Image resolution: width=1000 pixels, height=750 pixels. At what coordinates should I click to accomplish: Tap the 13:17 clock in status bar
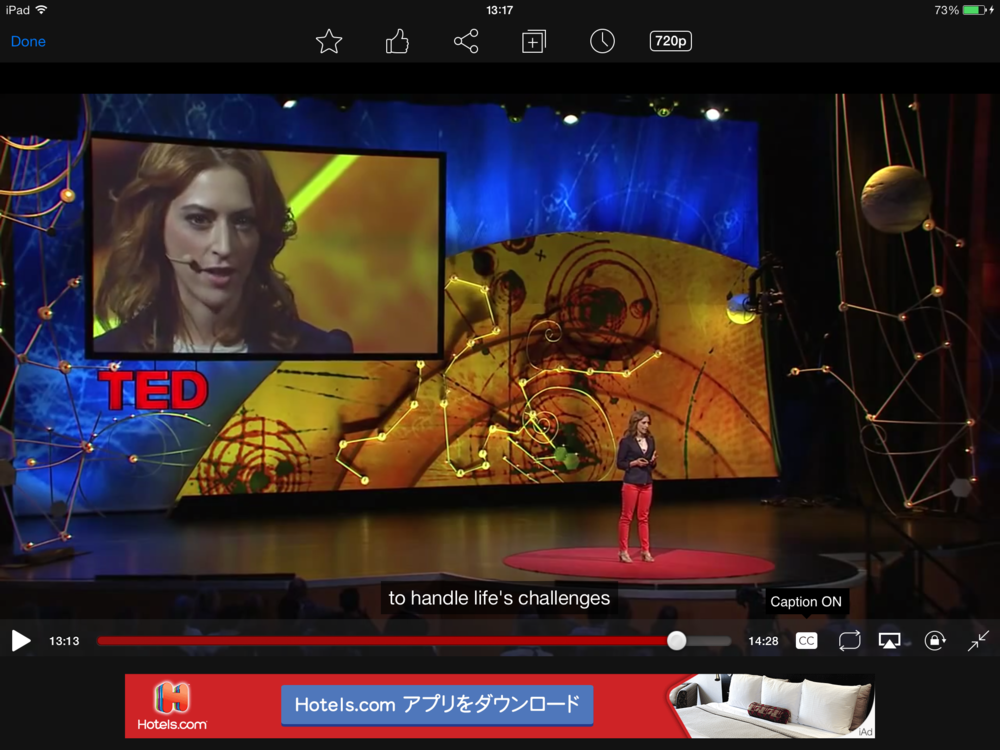click(x=499, y=10)
